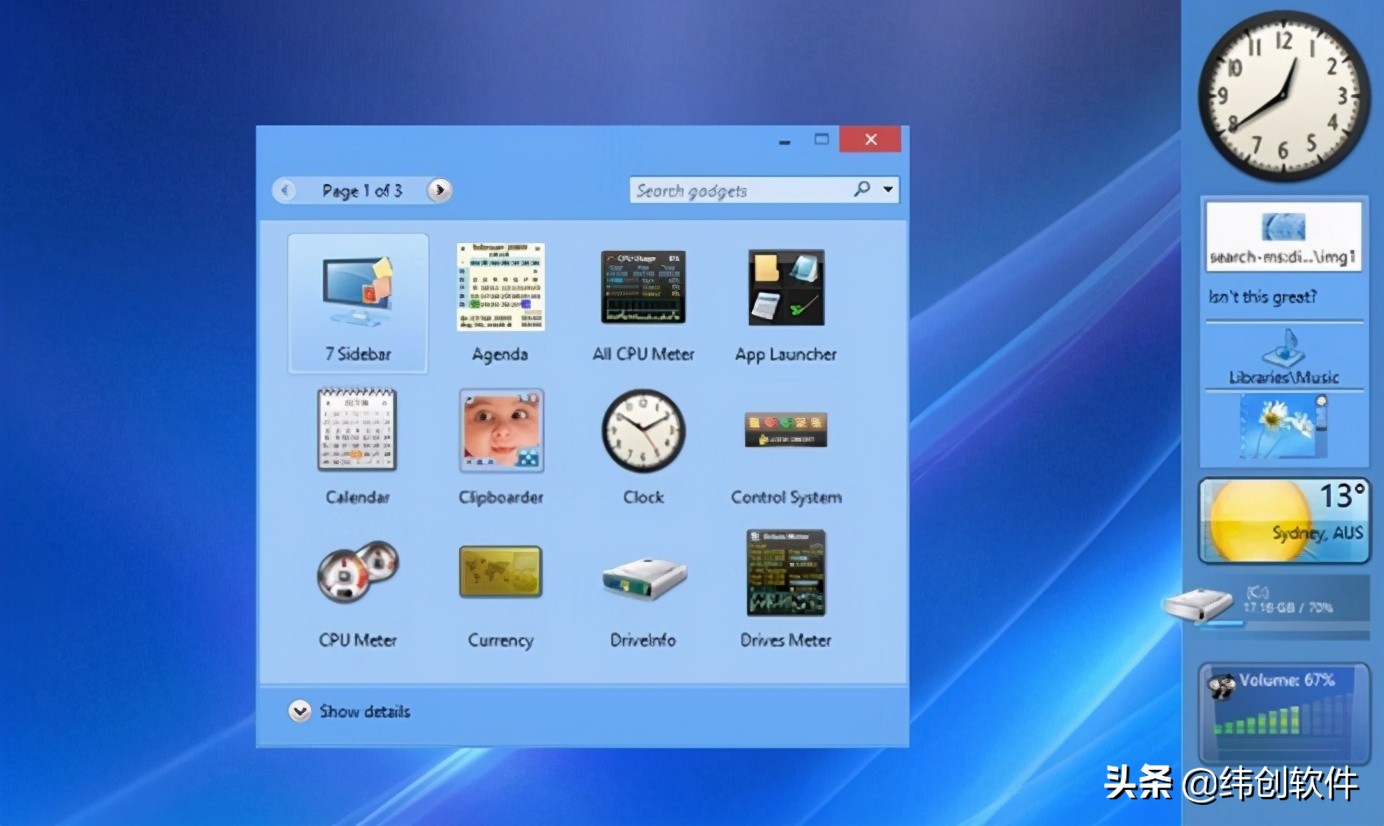Image resolution: width=1384 pixels, height=826 pixels.
Task: Choose the CPU Meter gadget icon
Action: 358,572
